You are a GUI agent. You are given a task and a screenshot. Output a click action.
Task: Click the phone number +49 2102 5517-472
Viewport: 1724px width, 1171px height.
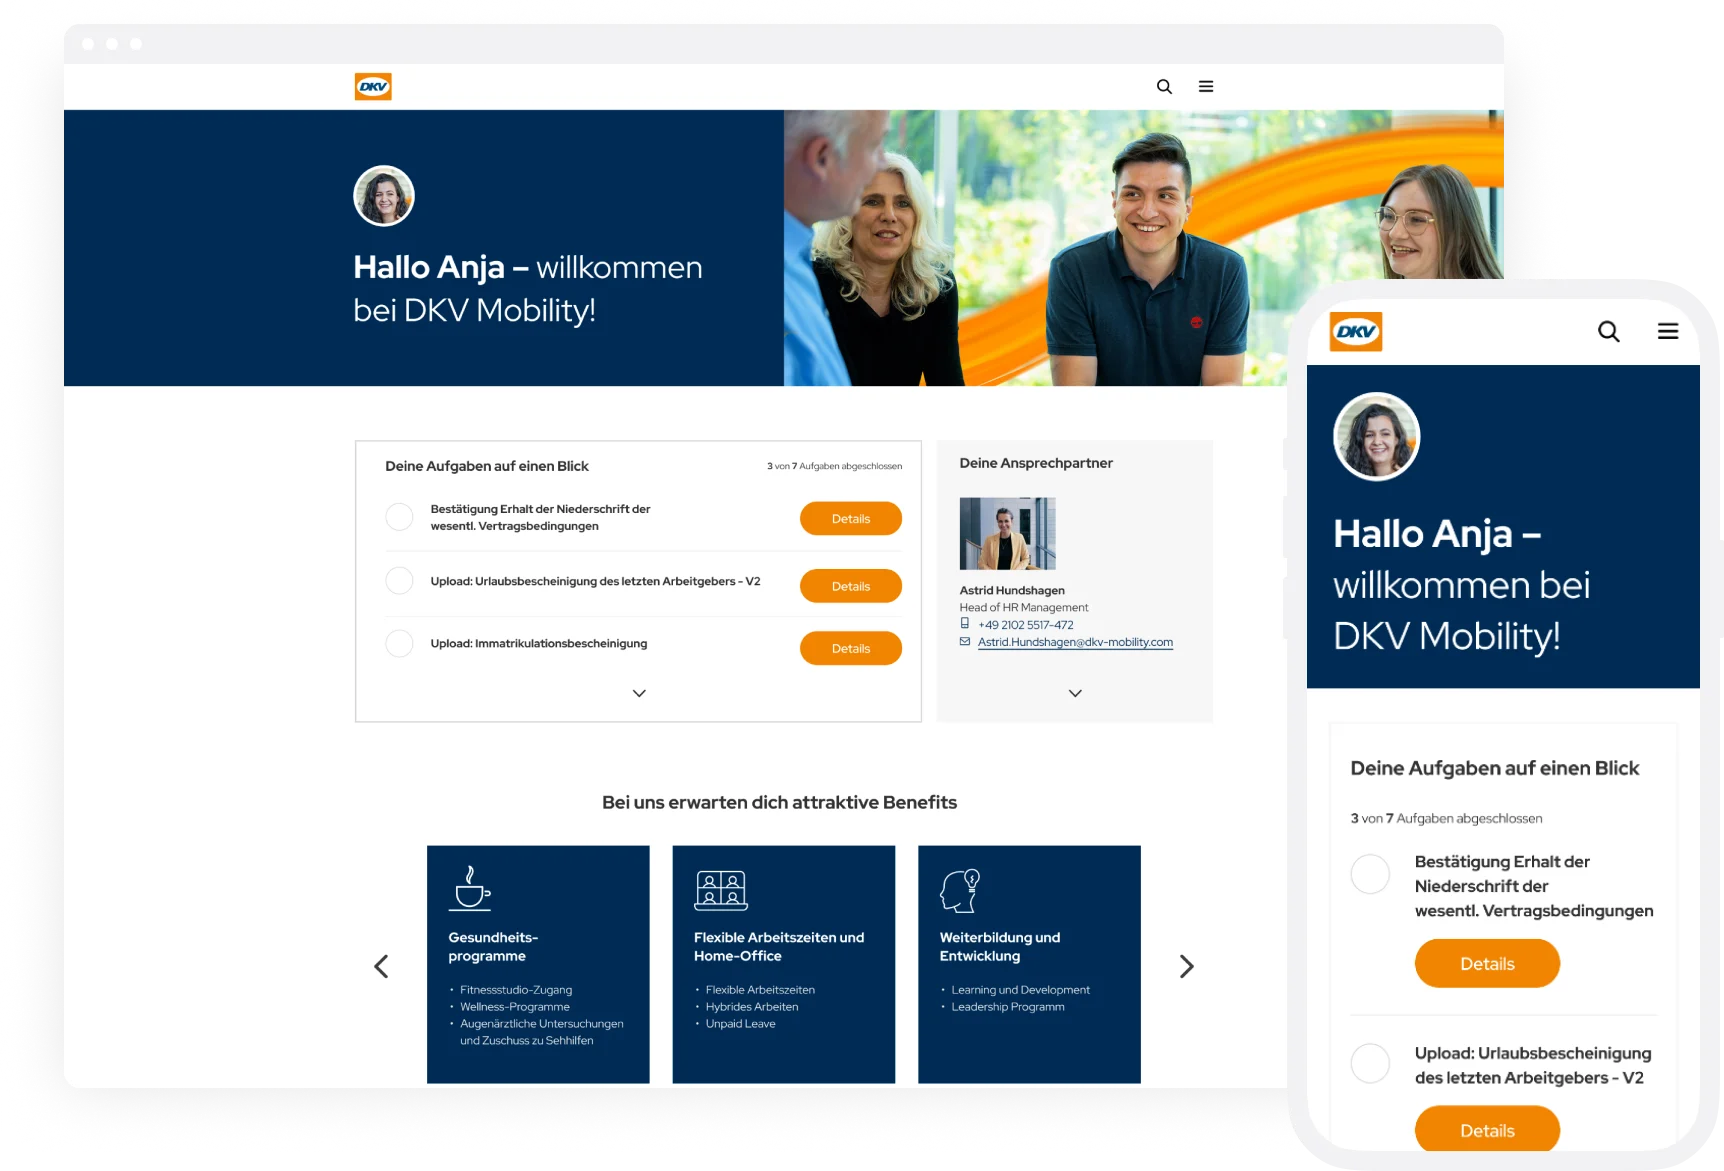click(1025, 625)
